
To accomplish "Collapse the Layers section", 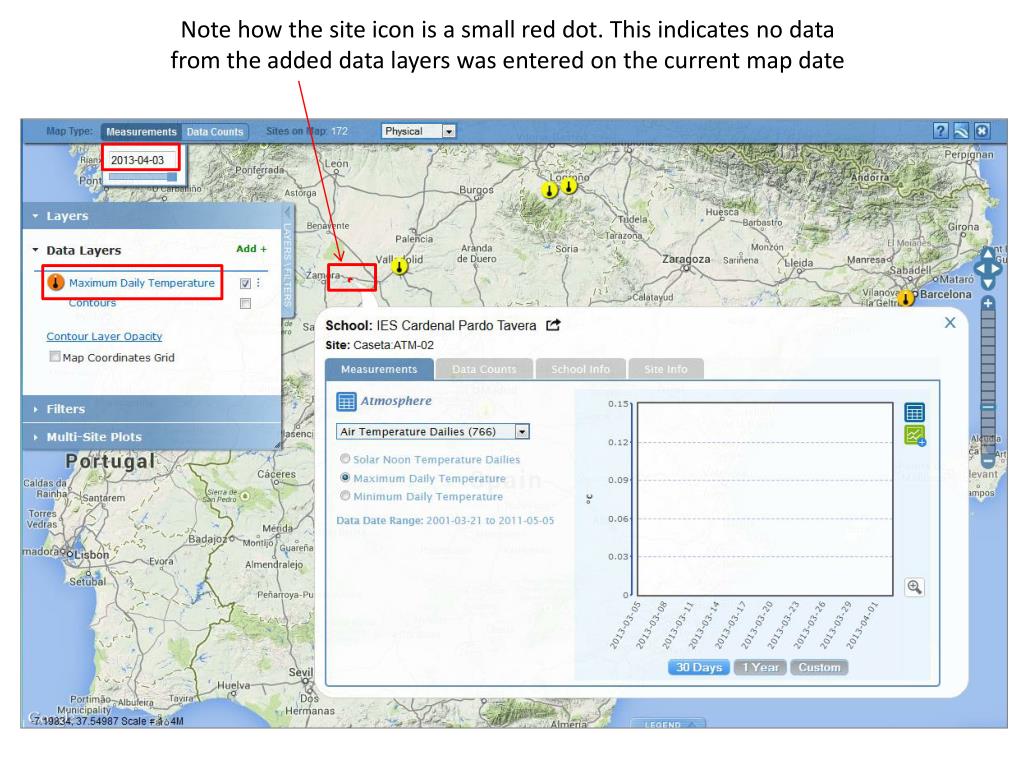I will tap(36, 216).
